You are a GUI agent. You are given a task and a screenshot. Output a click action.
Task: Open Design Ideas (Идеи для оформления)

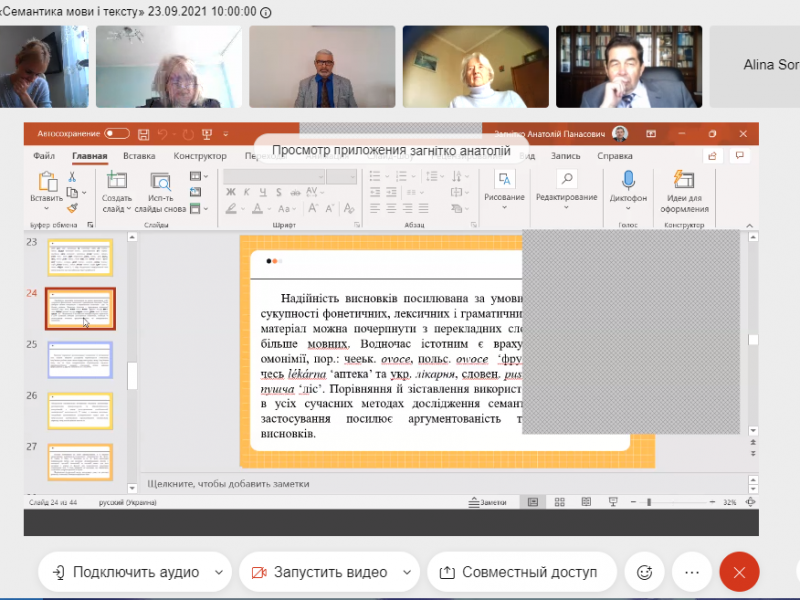click(685, 180)
